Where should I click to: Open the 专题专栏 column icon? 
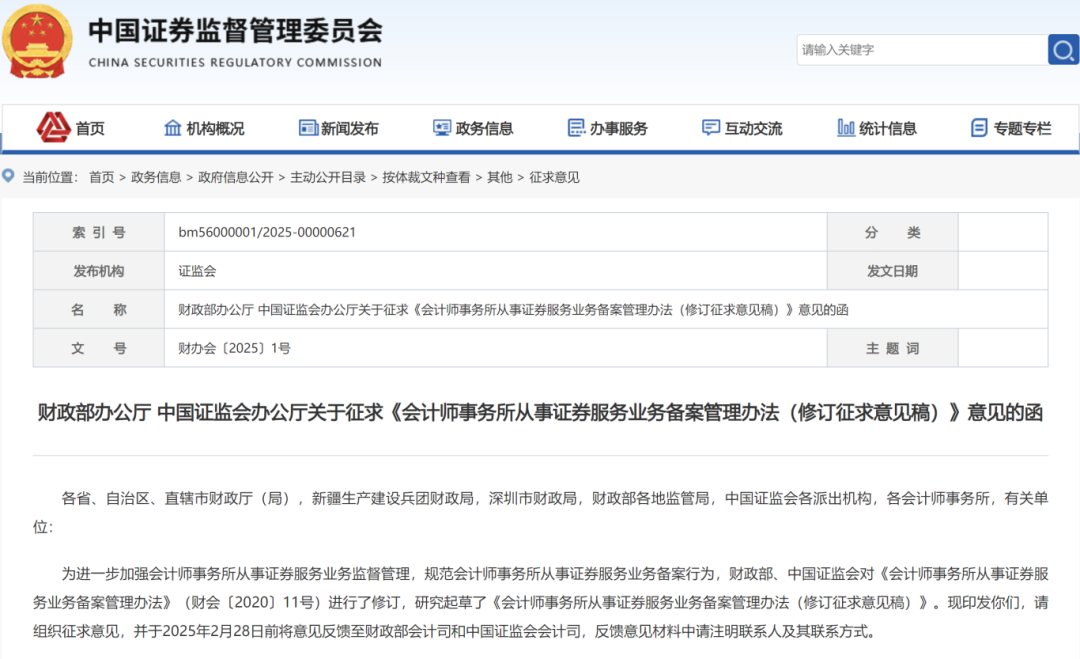[977, 127]
